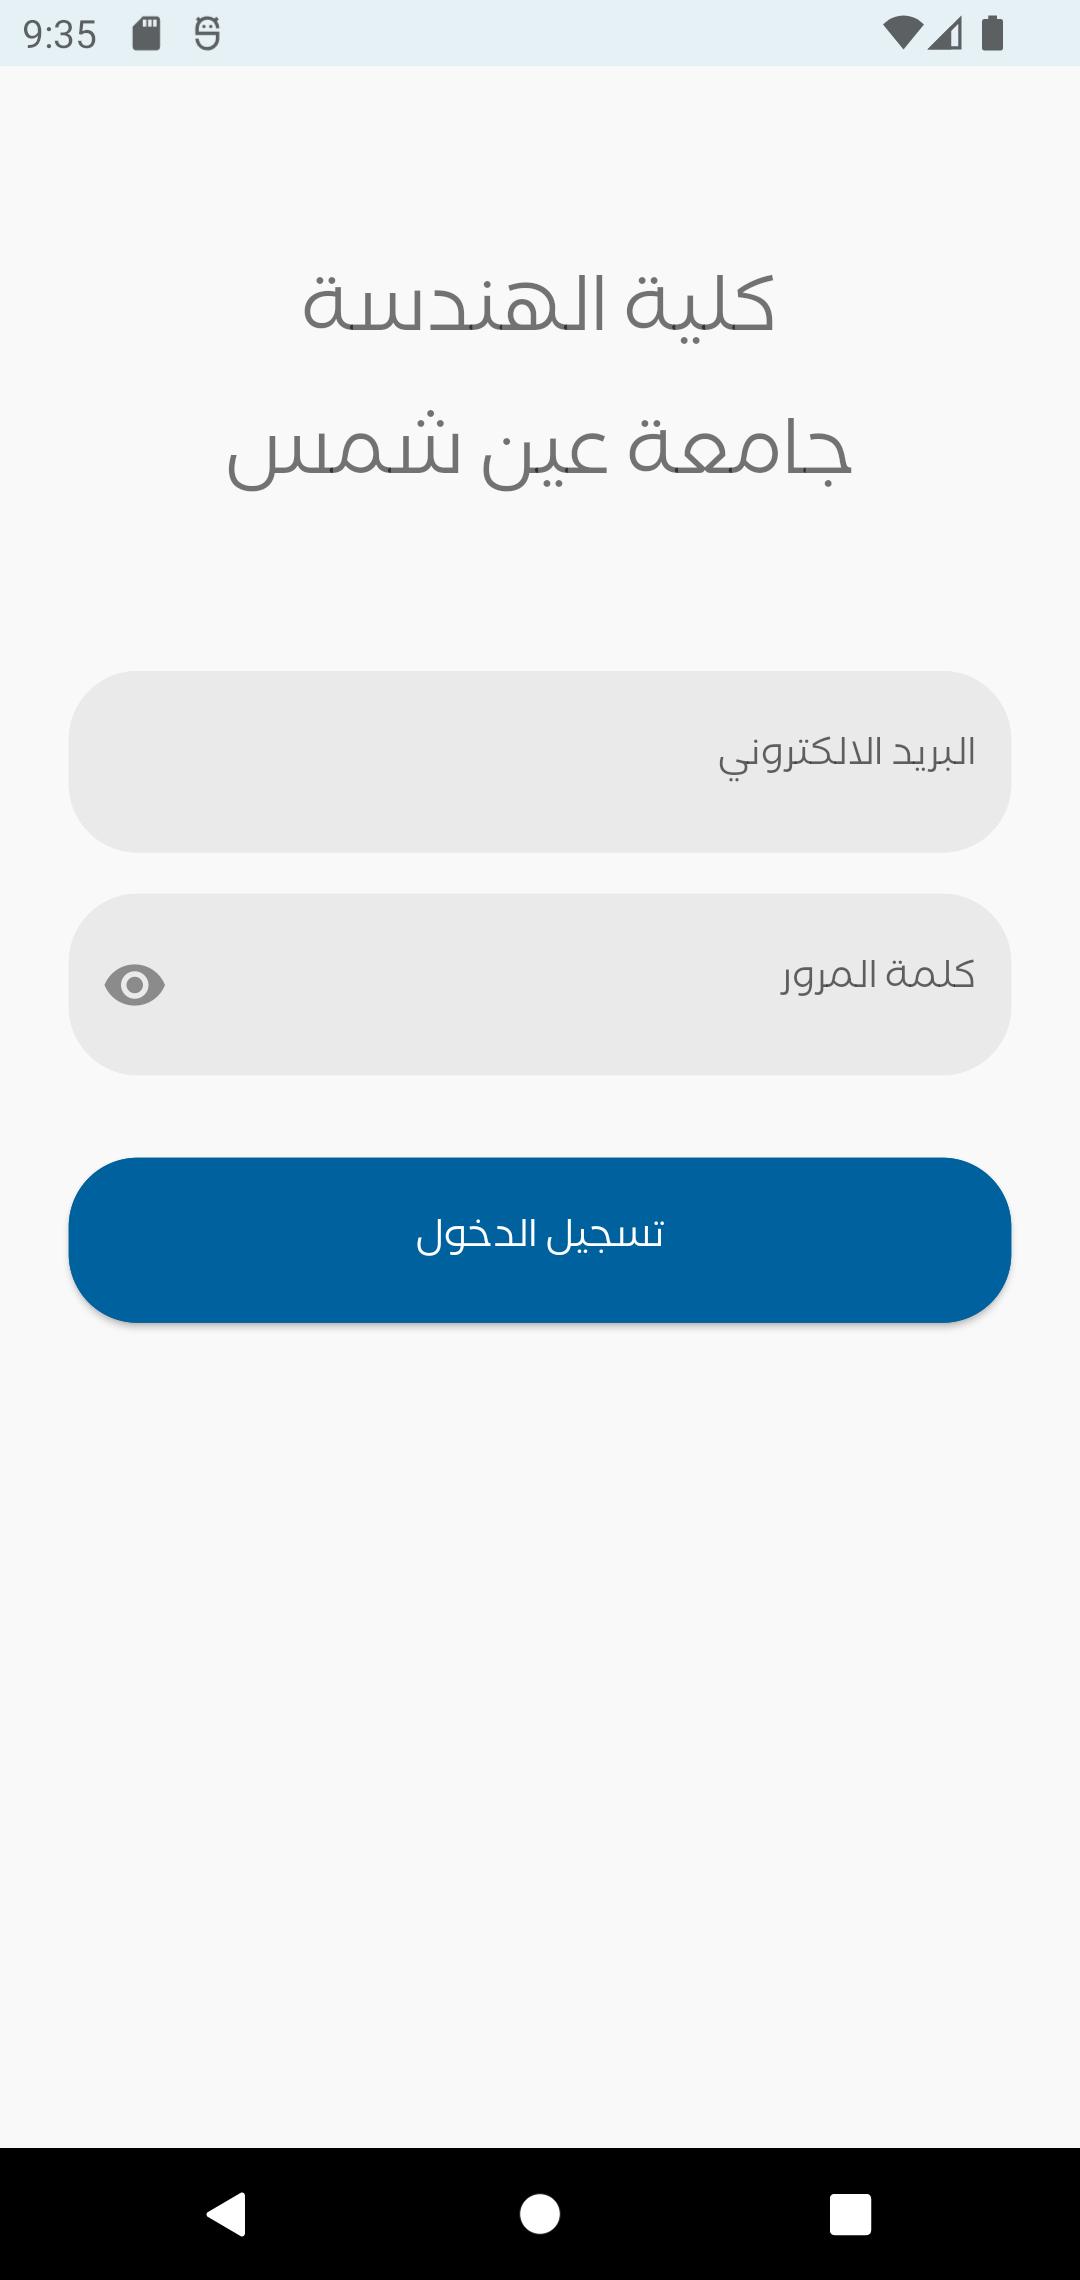The height and width of the screenshot is (2280, 1080).
Task: Focus the البريد الالكتروني email field
Action: click(x=540, y=762)
